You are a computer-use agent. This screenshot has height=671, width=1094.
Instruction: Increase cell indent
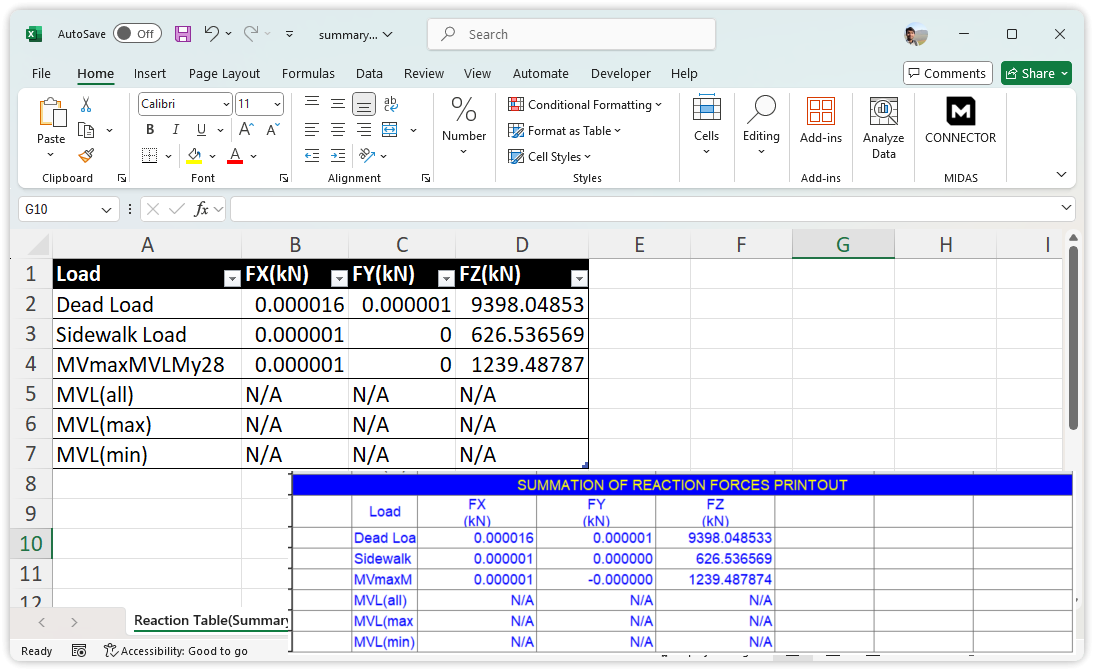pos(338,156)
